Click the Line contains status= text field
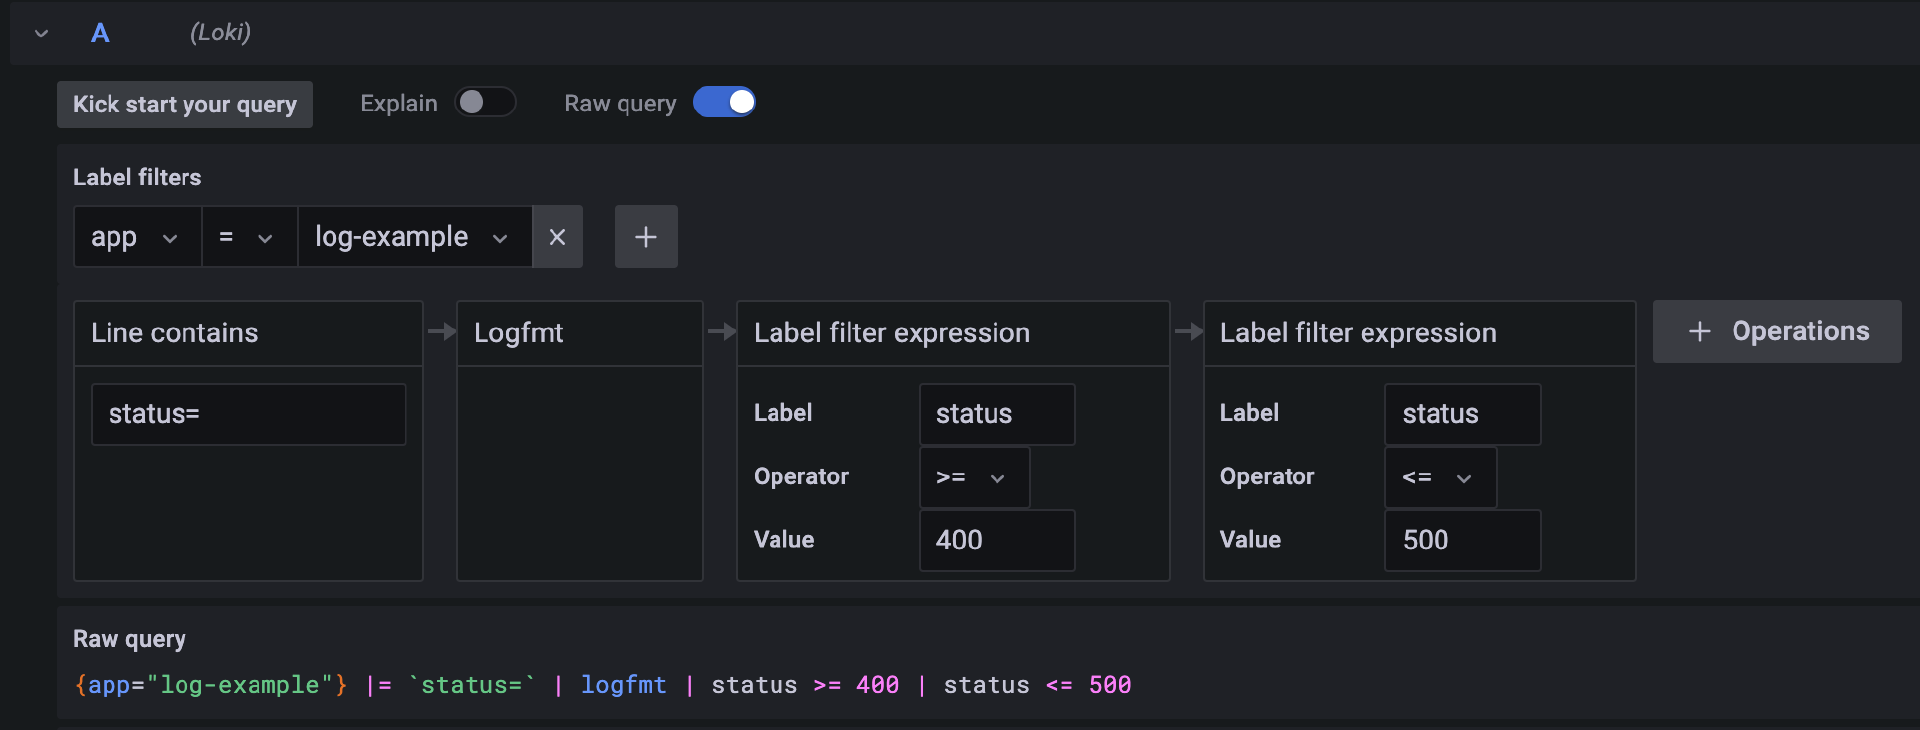This screenshot has width=1920, height=730. coord(248,414)
